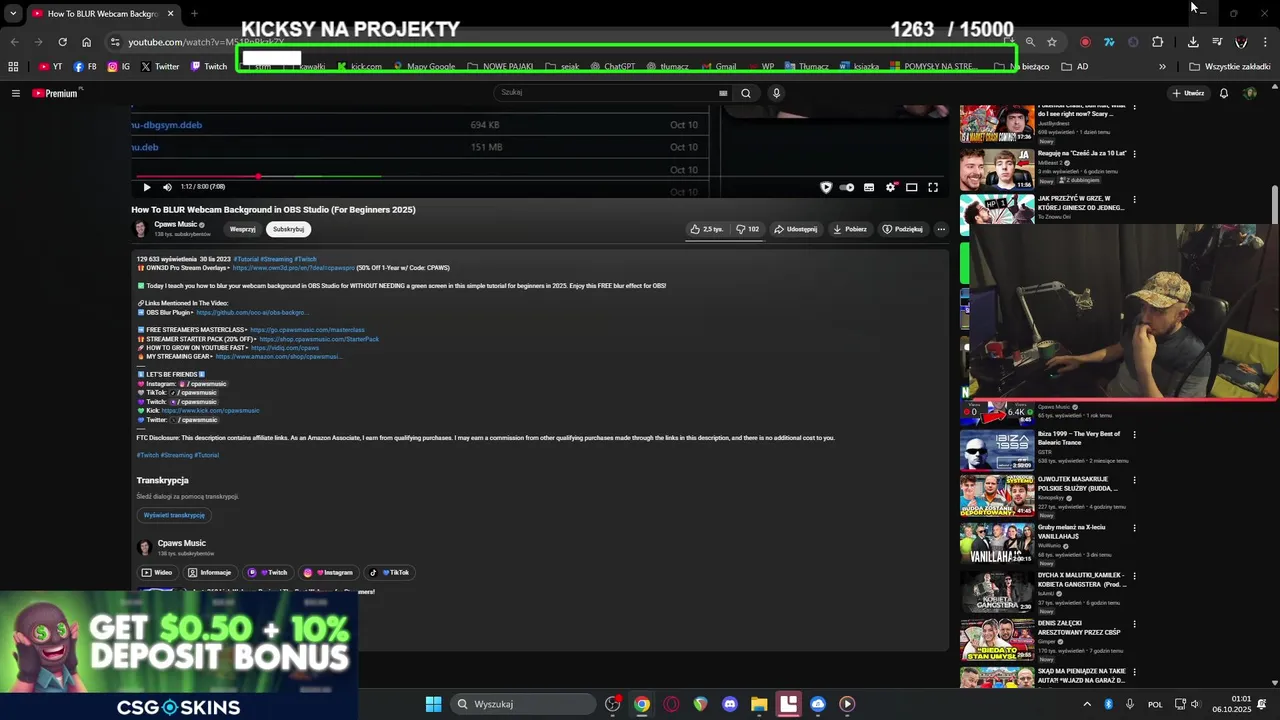Close the How To BLUR Webcam tab
Viewport: 1280px width, 720px height.
click(x=170, y=14)
